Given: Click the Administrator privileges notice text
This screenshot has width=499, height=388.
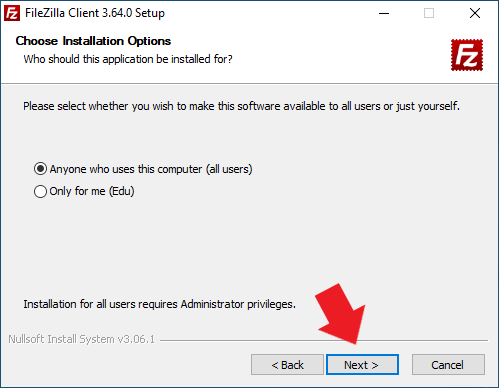Looking at the screenshot, I should 159,304.
